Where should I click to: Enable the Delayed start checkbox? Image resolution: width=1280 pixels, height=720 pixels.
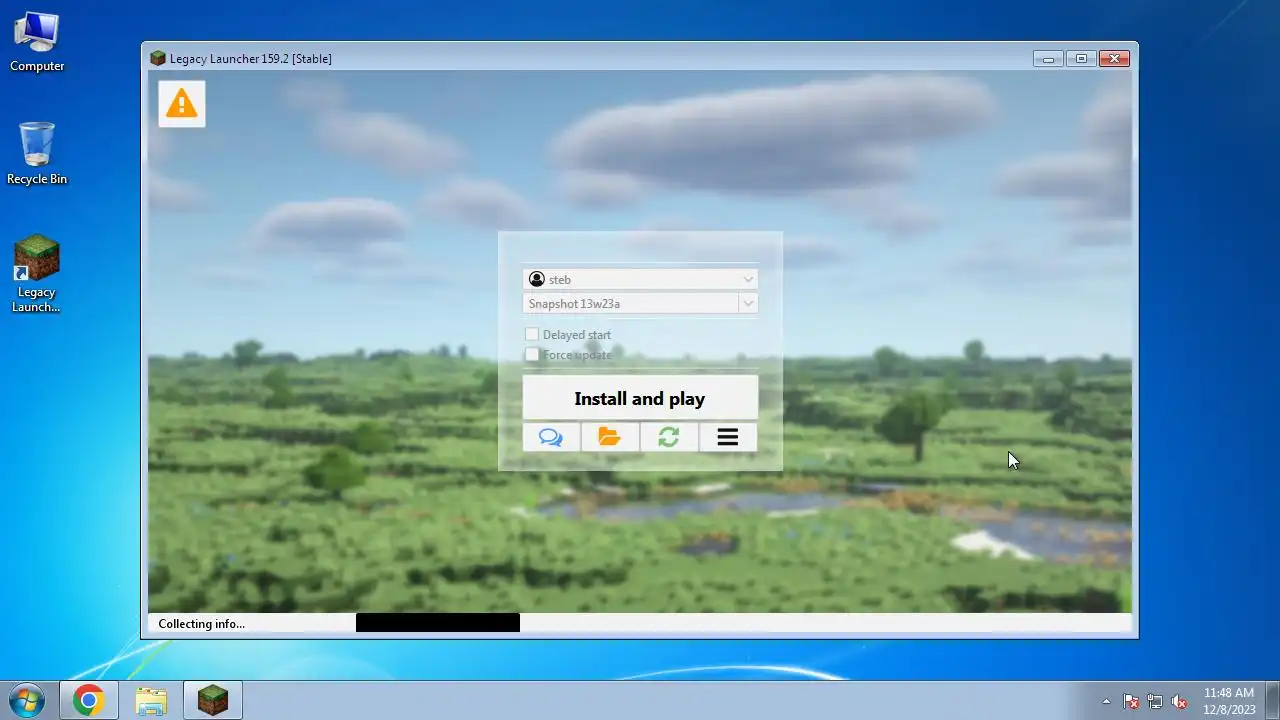[532, 334]
